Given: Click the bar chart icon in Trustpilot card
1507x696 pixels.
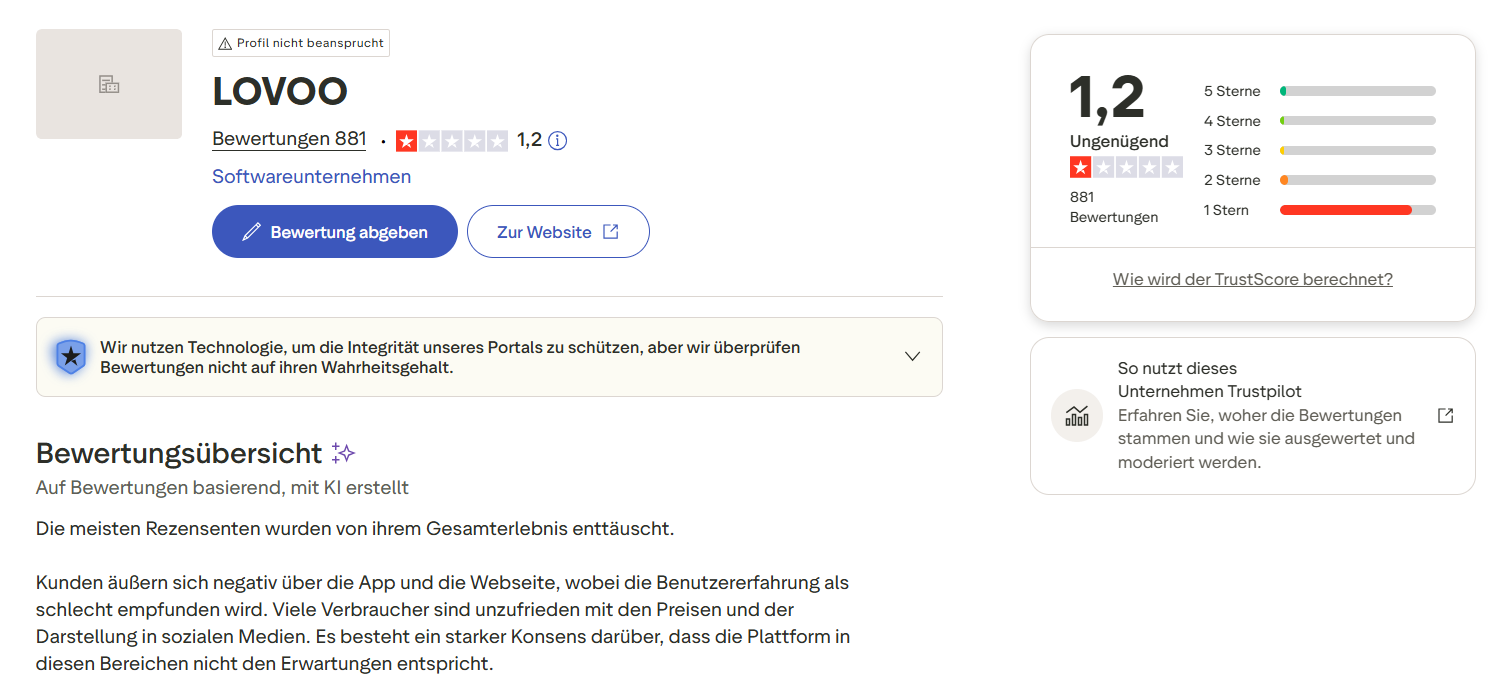Looking at the screenshot, I should (x=1077, y=416).
